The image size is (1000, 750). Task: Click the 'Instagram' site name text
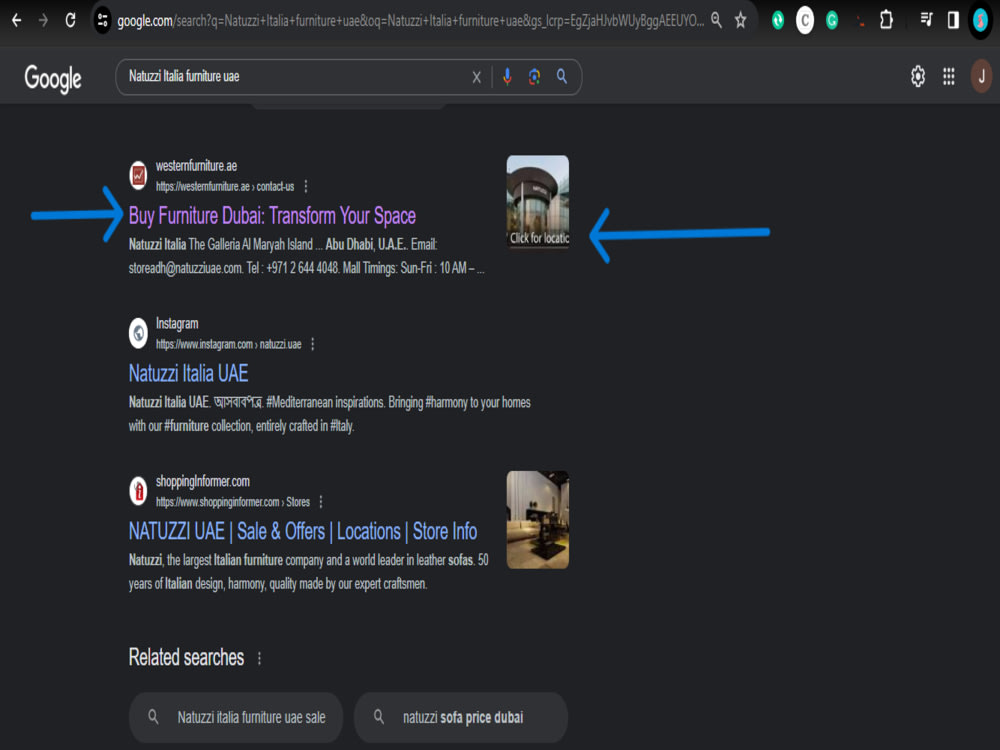(x=177, y=324)
